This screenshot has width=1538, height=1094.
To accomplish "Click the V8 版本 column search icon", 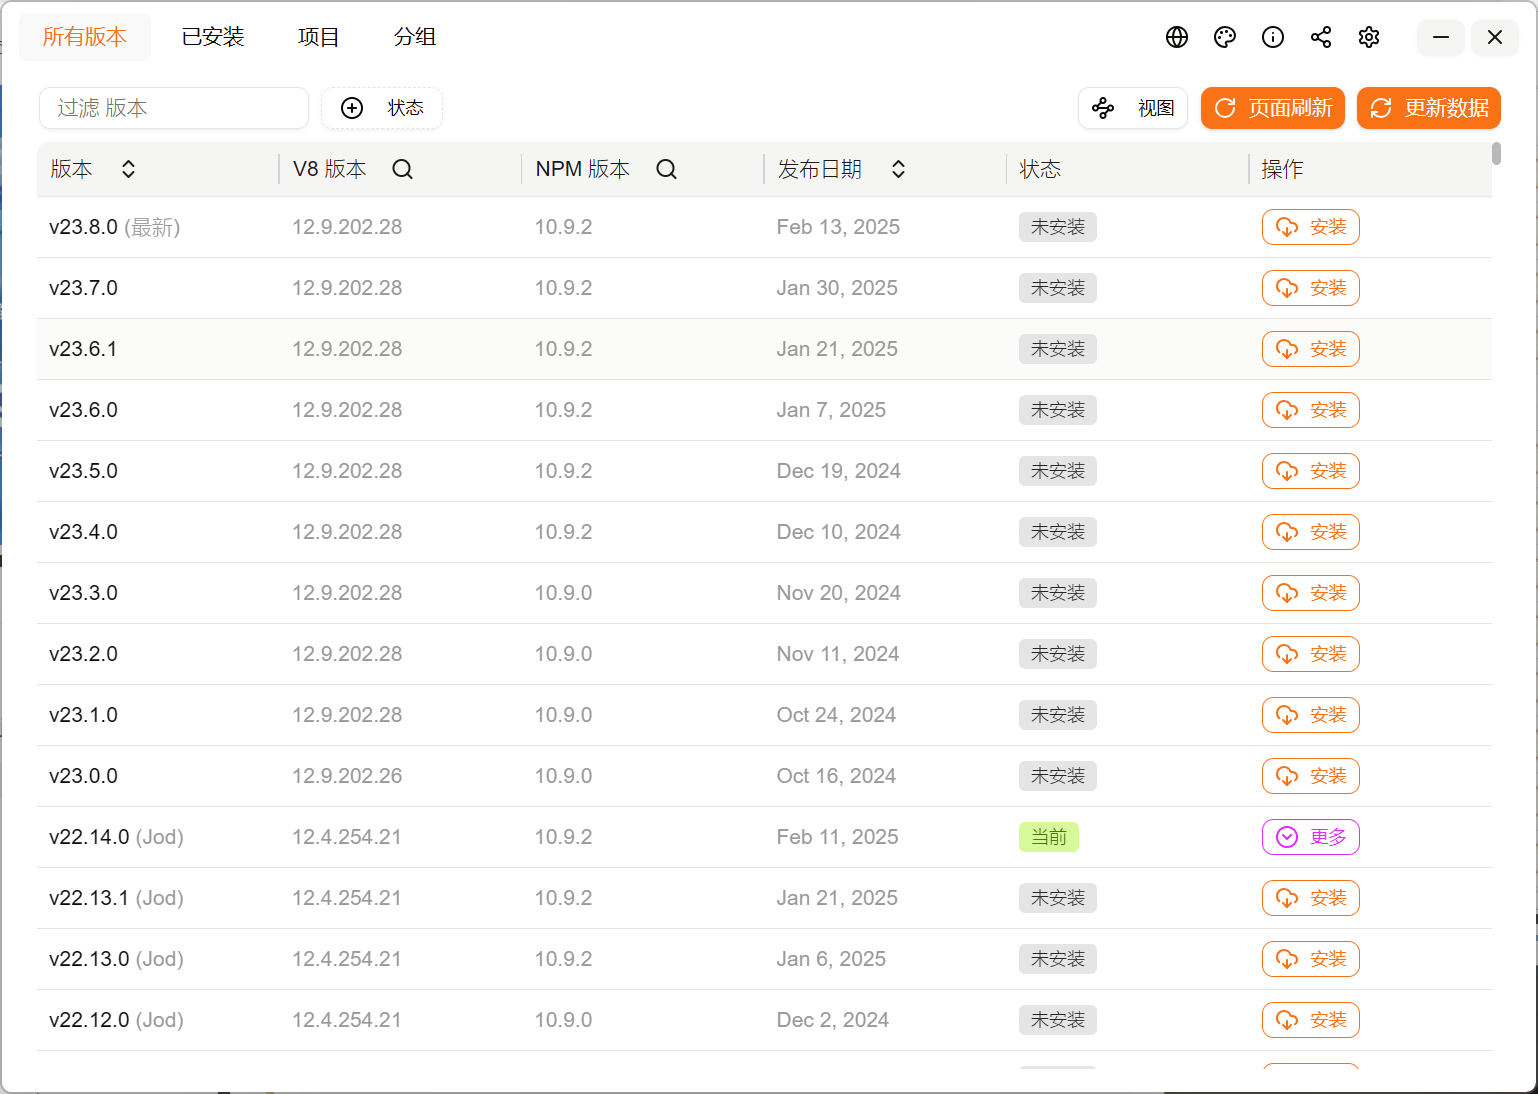I will point(402,169).
